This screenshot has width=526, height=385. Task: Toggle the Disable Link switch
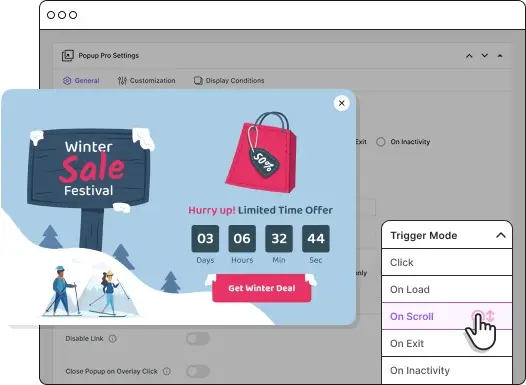198,339
